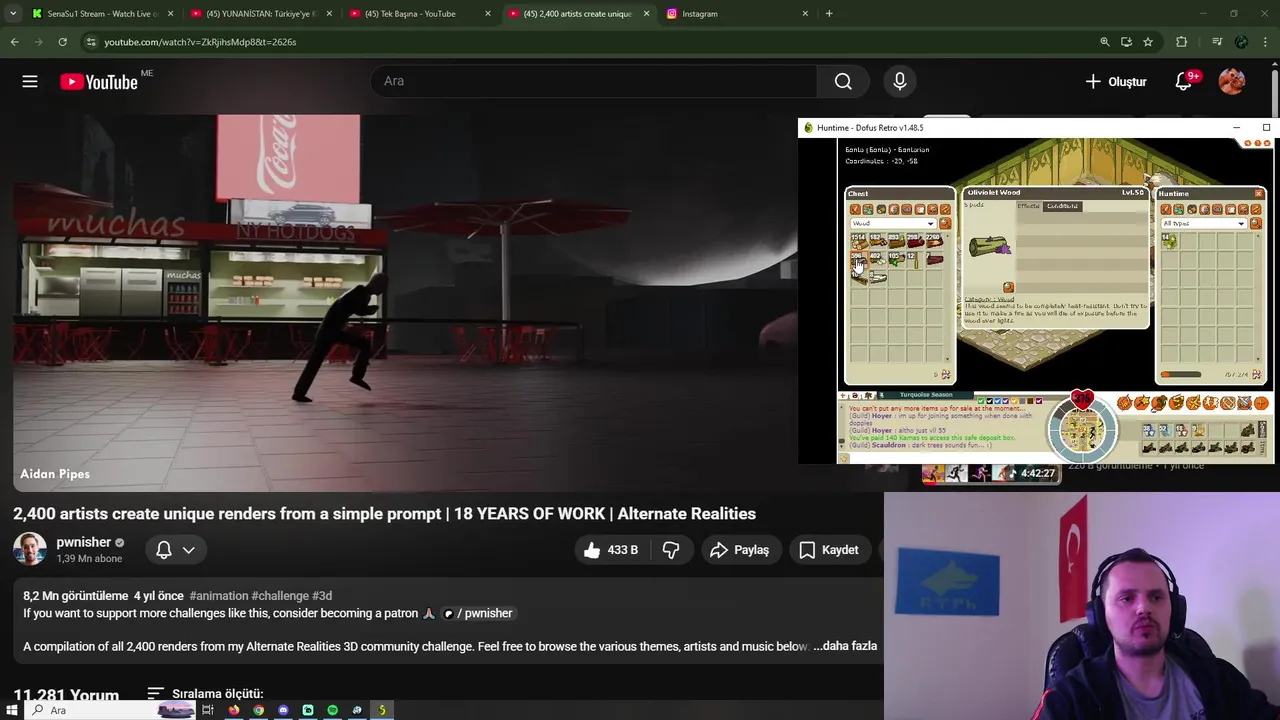The height and width of the screenshot is (720, 1280).
Task: Open YouTube notifications bell
Action: [x=1183, y=82]
